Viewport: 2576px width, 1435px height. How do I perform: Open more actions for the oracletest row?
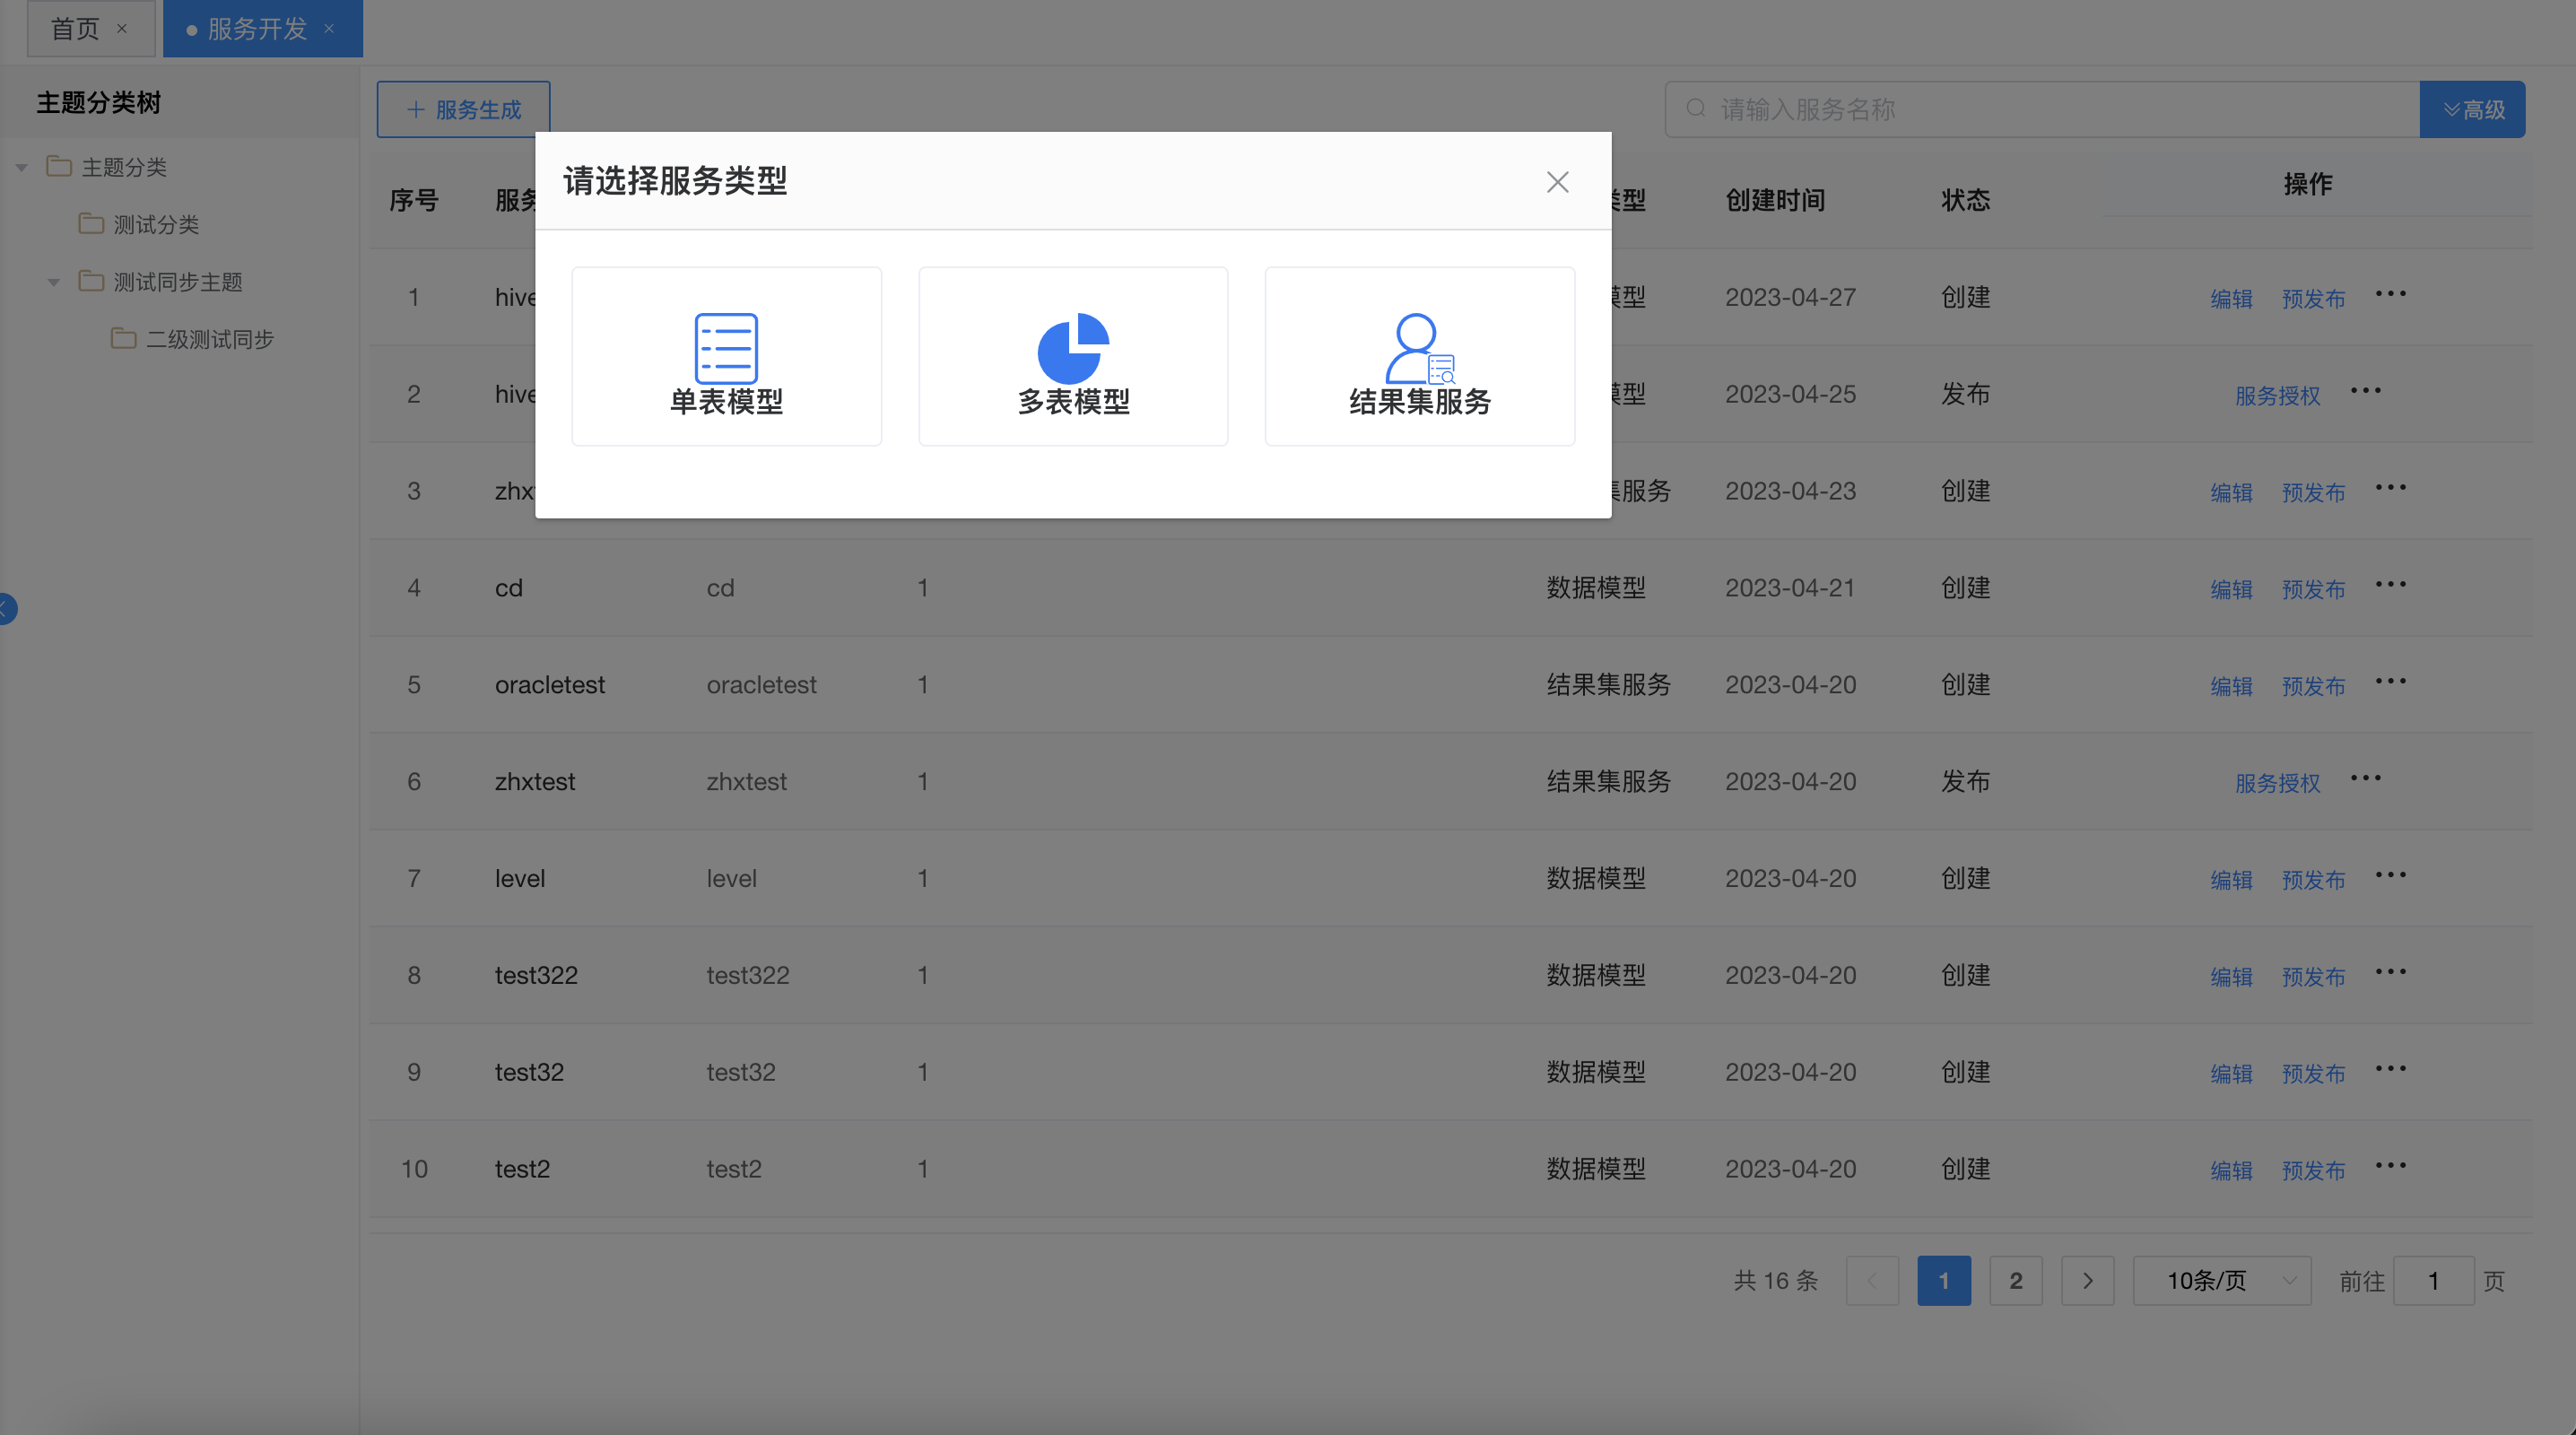pos(2391,682)
